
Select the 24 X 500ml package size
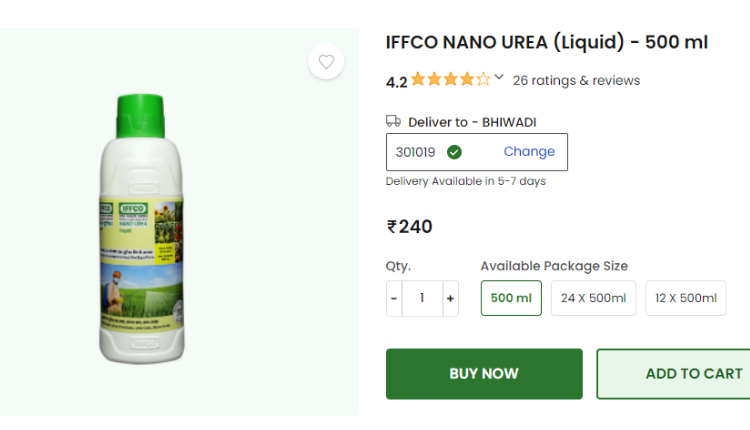(x=593, y=298)
